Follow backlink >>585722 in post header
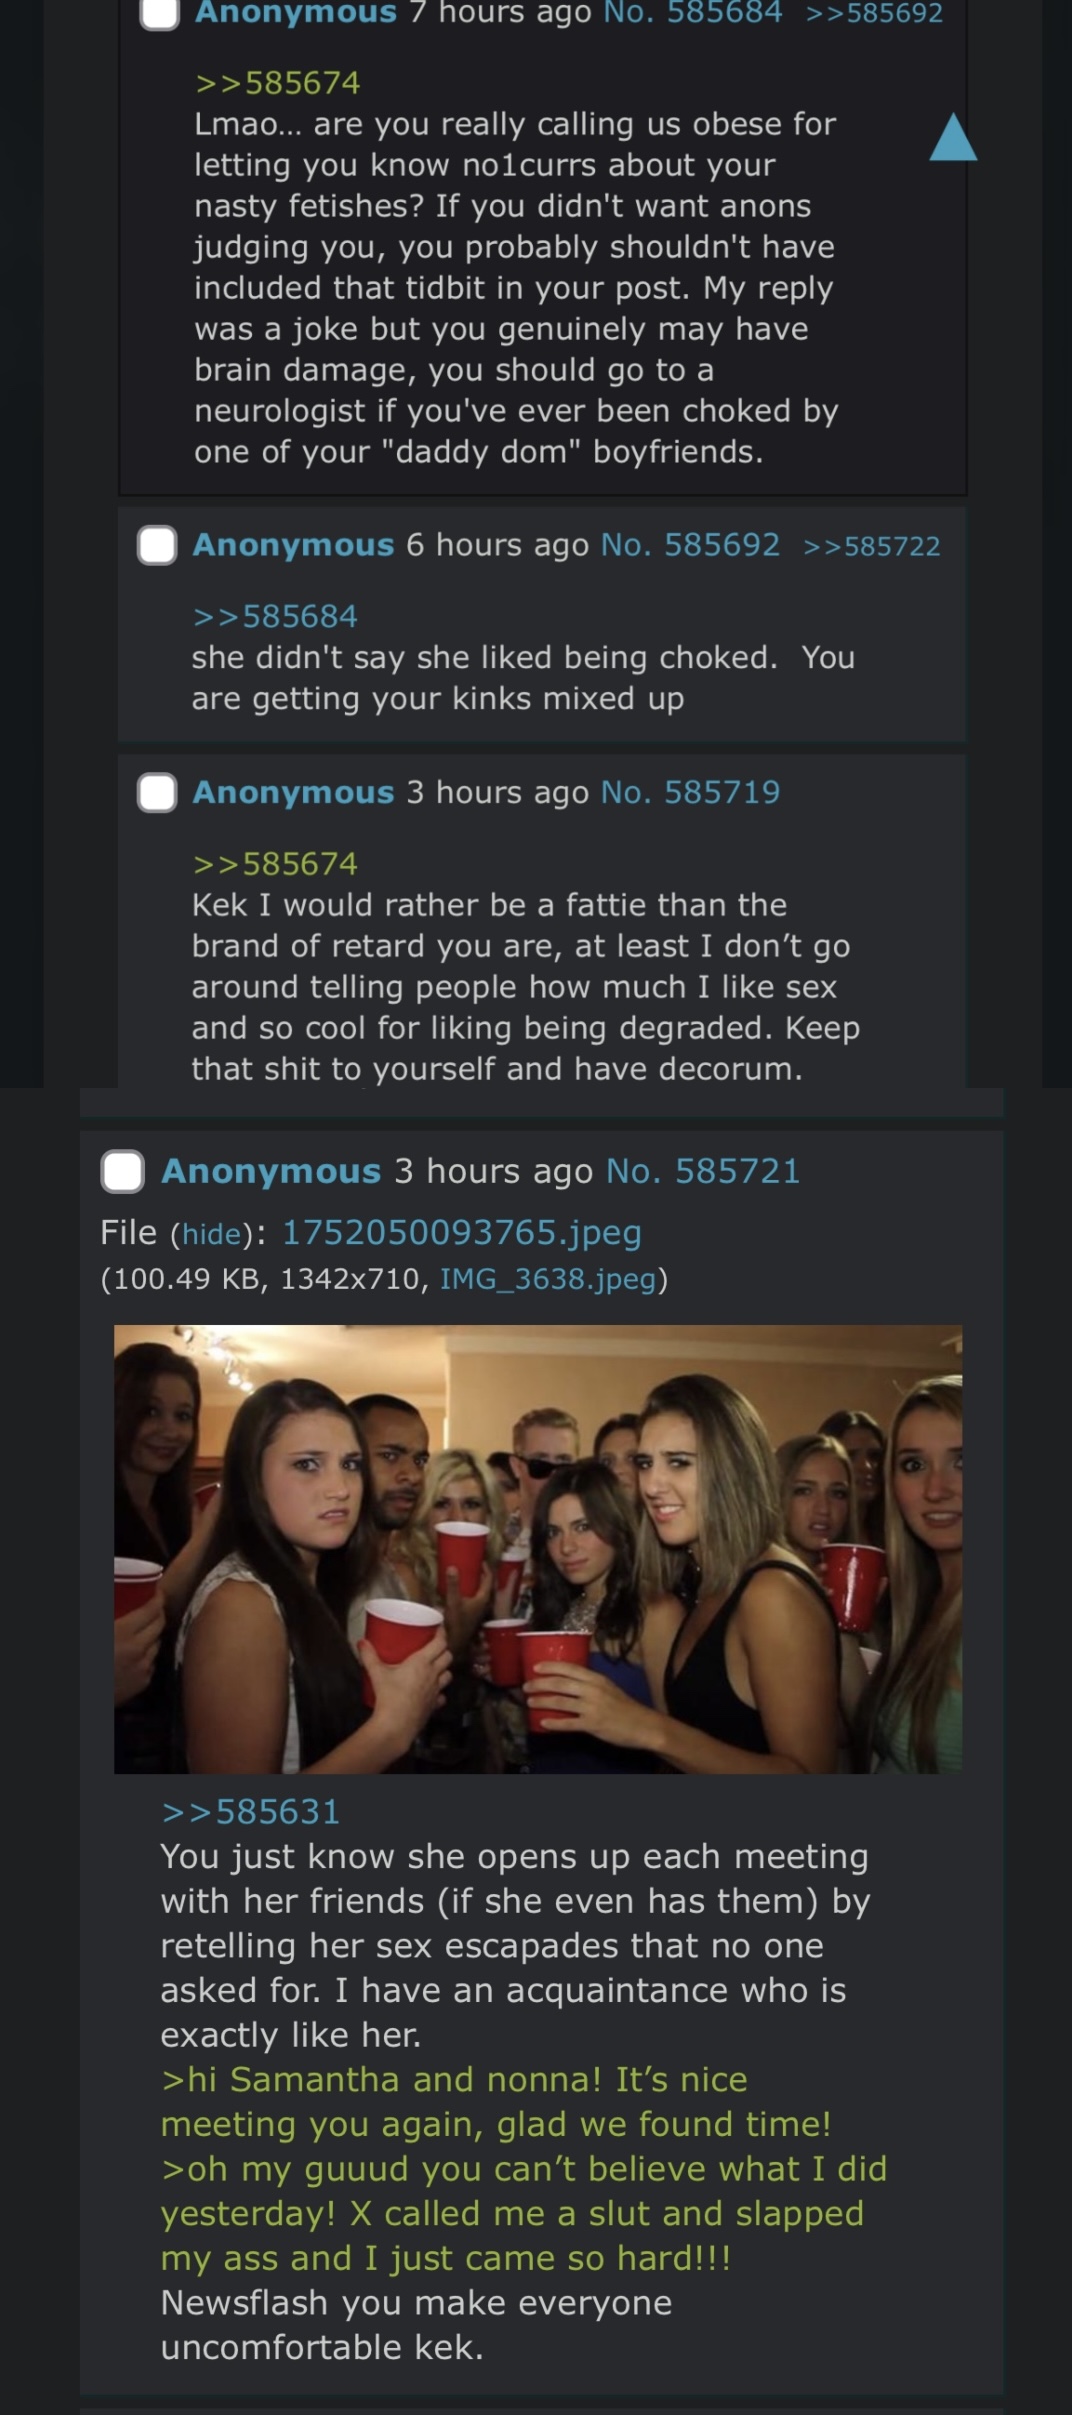 click(x=872, y=546)
